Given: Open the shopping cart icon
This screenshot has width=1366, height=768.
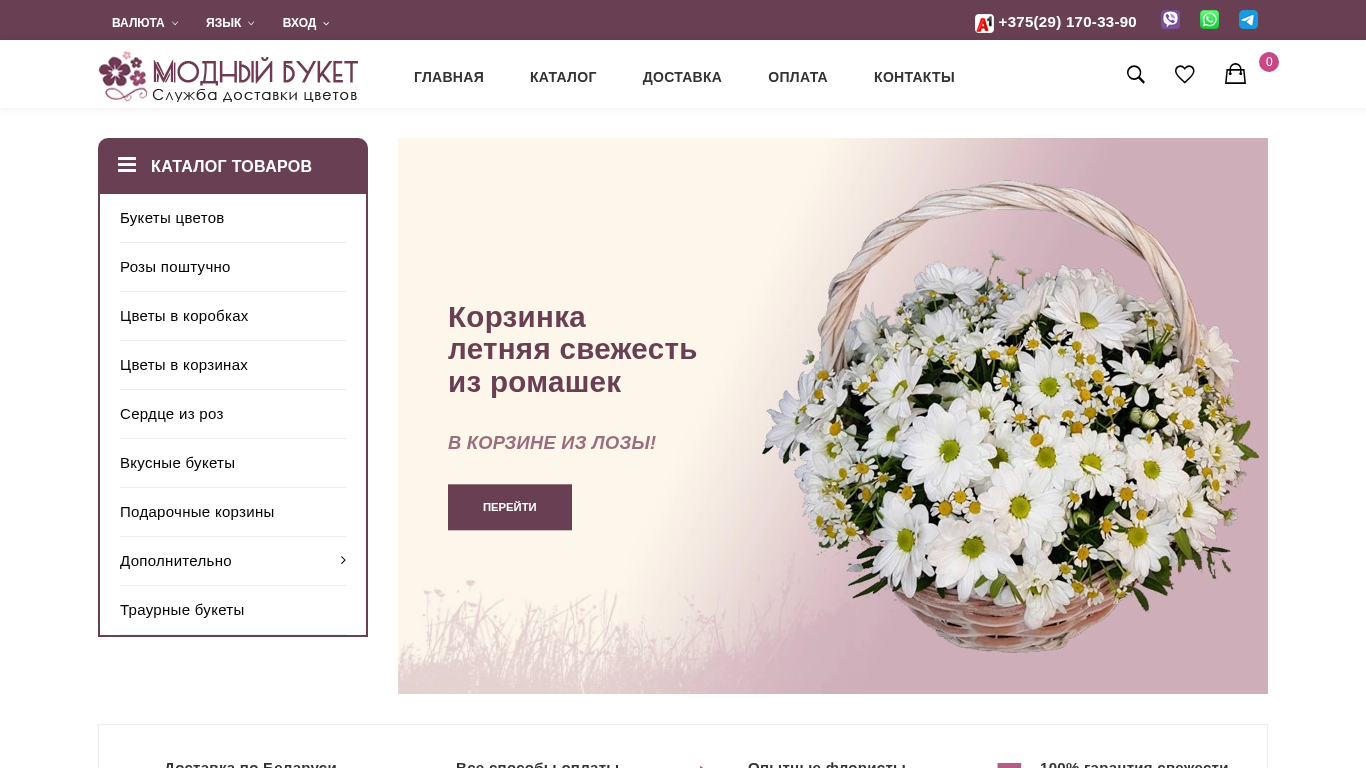Looking at the screenshot, I should click(x=1236, y=74).
